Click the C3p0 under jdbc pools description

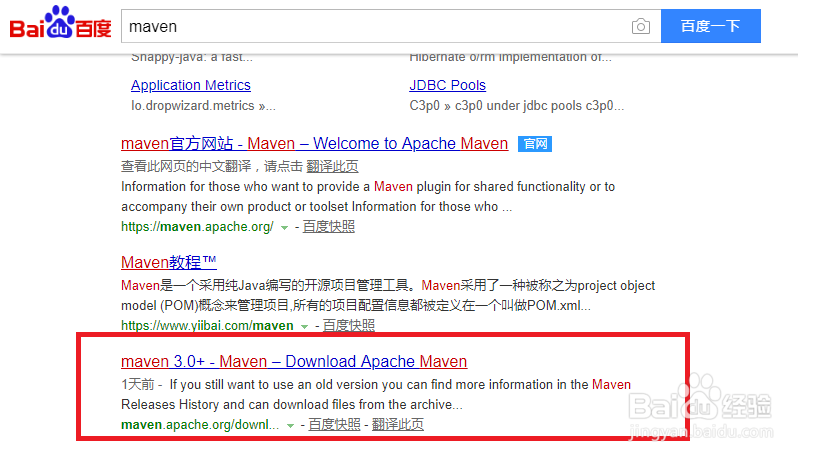[x=517, y=106]
